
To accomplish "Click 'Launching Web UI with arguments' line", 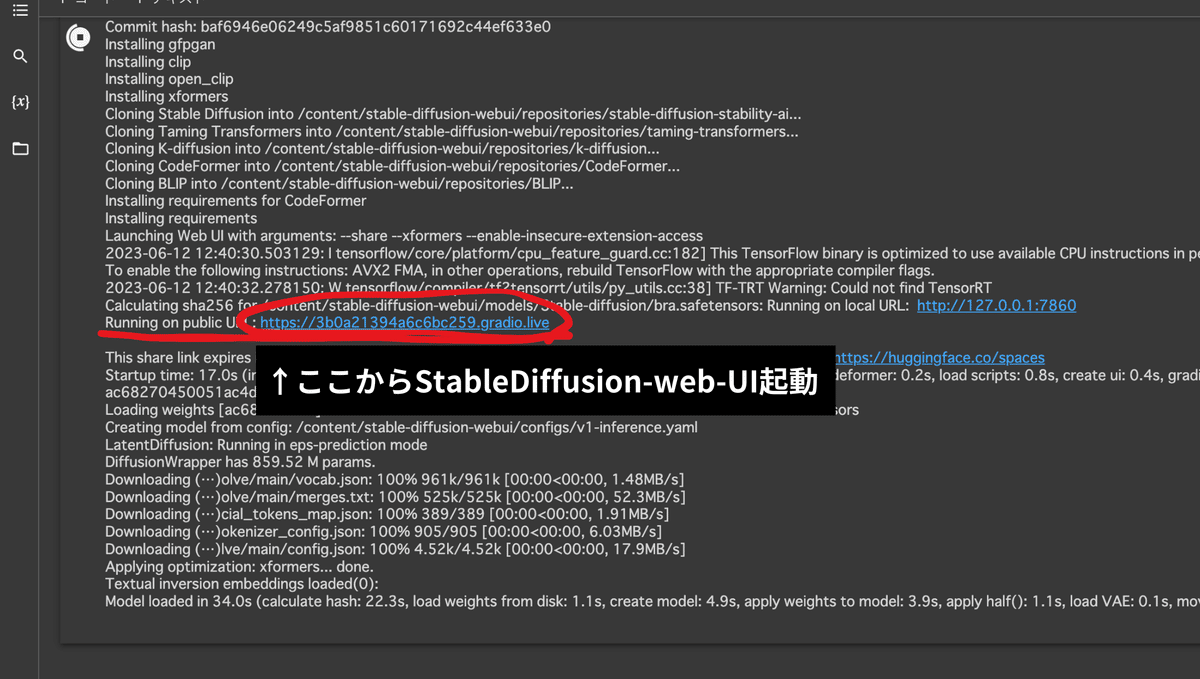I will 404,236.
